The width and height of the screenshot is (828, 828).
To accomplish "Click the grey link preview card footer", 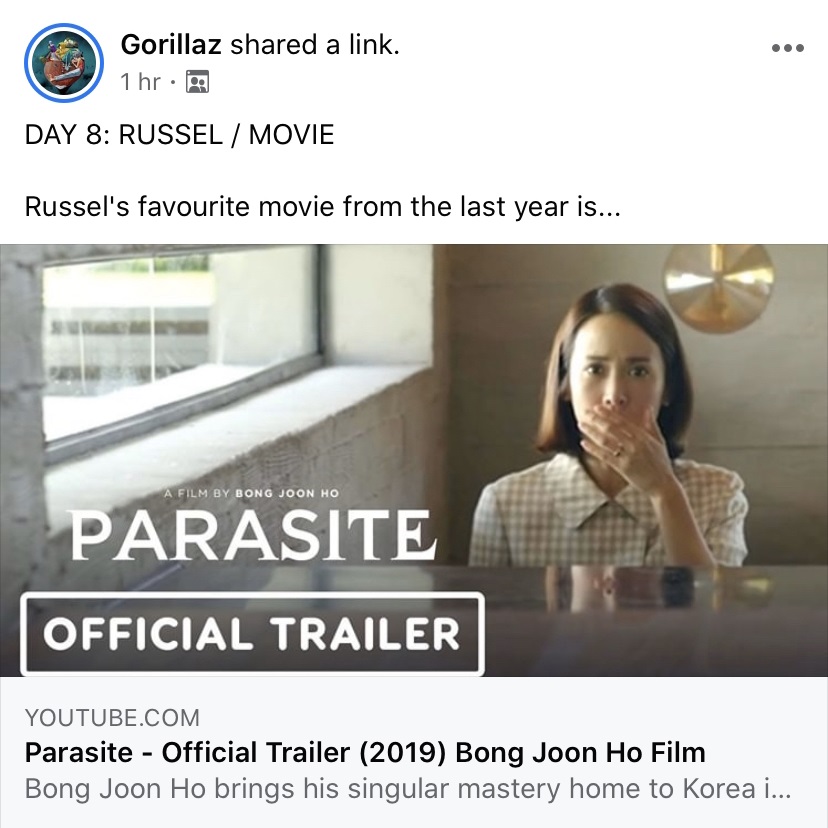I will [x=414, y=752].
